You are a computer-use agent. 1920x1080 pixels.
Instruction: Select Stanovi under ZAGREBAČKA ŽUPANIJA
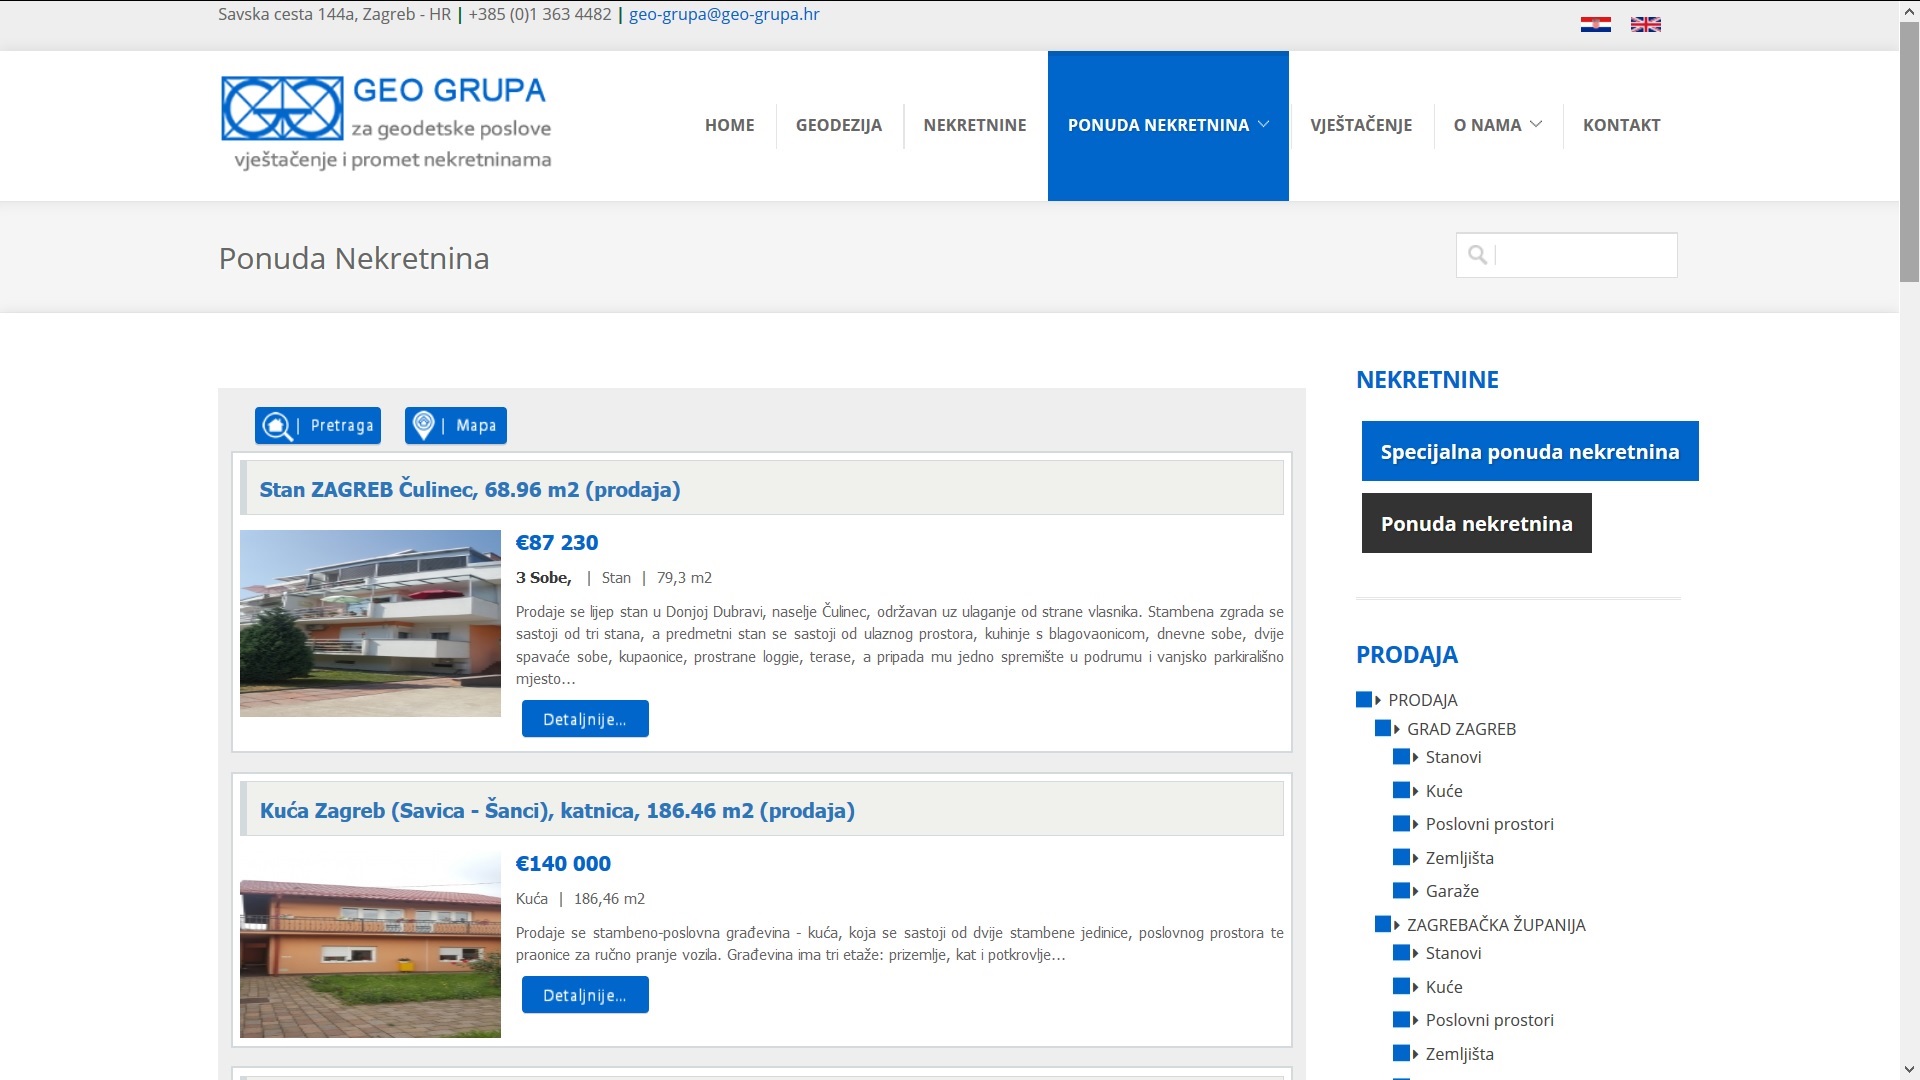pyautogui.click(x=1453, y=953)
